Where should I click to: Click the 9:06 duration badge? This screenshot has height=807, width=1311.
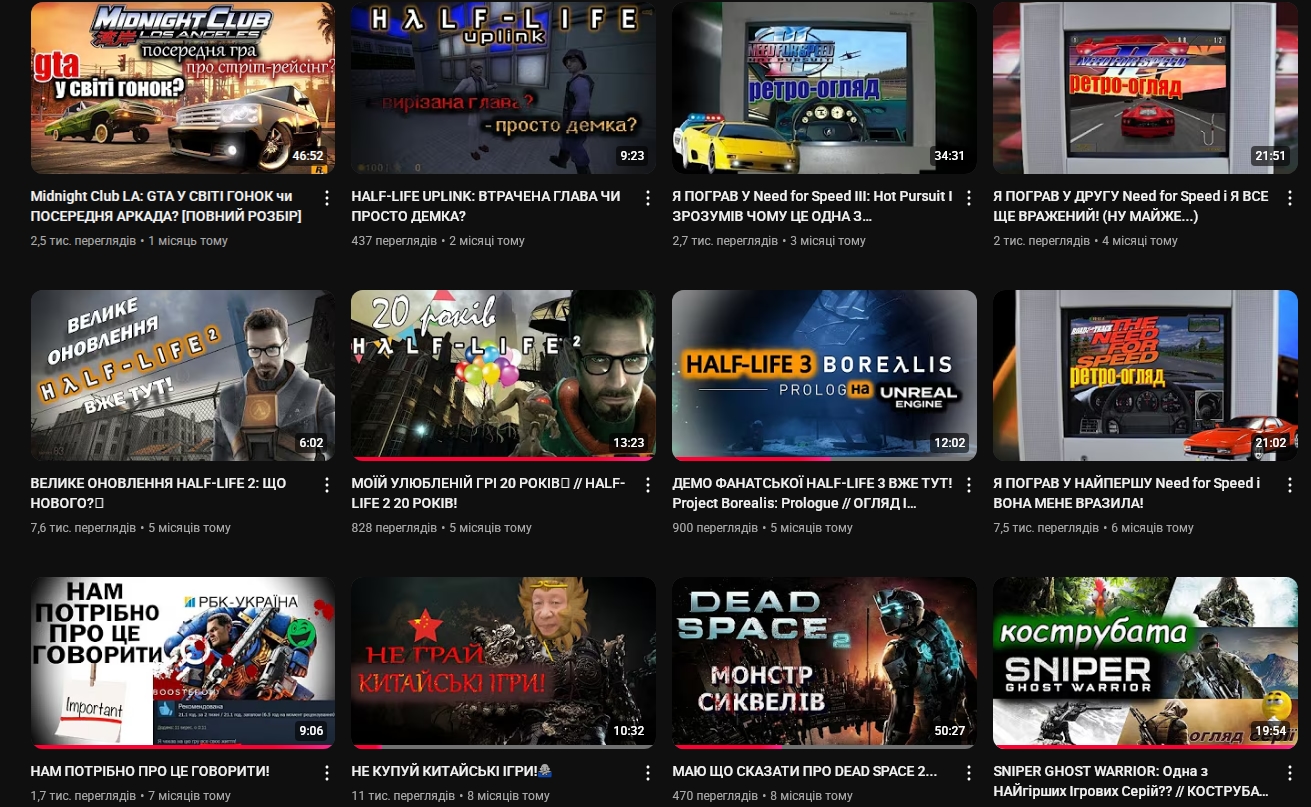click(x=311, y=731)
